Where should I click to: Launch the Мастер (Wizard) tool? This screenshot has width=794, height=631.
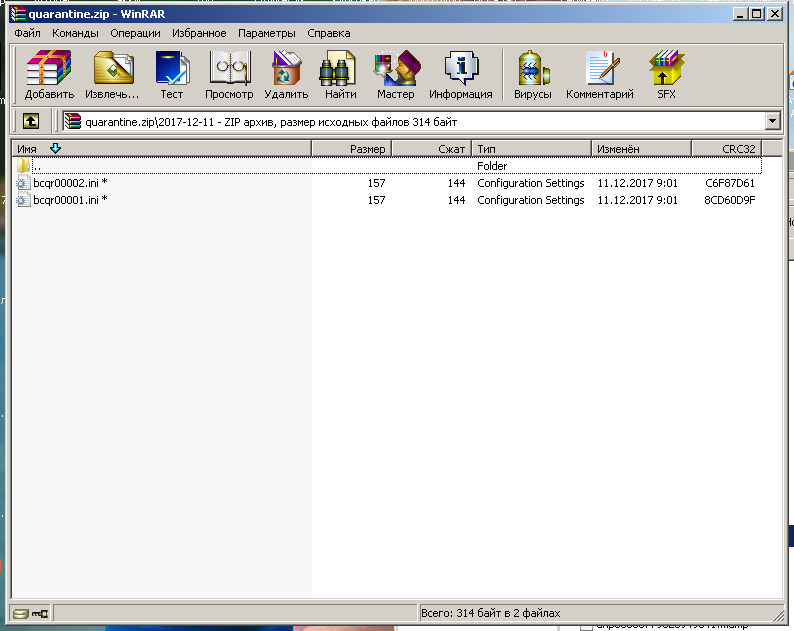pos(395,75)
